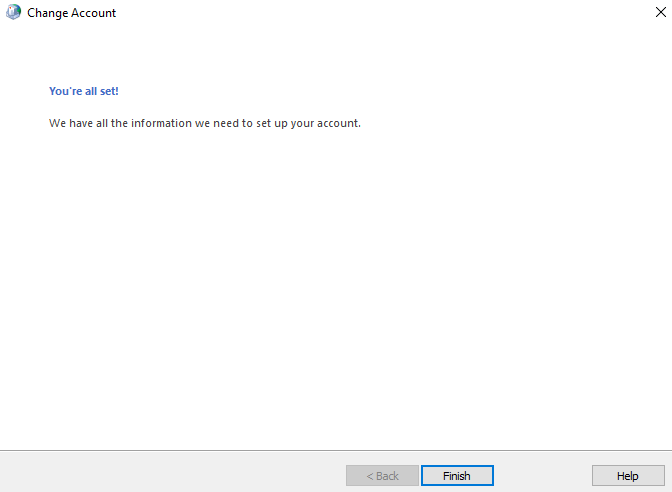Click the Change Account globe icon
The image size is (672, 492).
(x=14, y=13)
